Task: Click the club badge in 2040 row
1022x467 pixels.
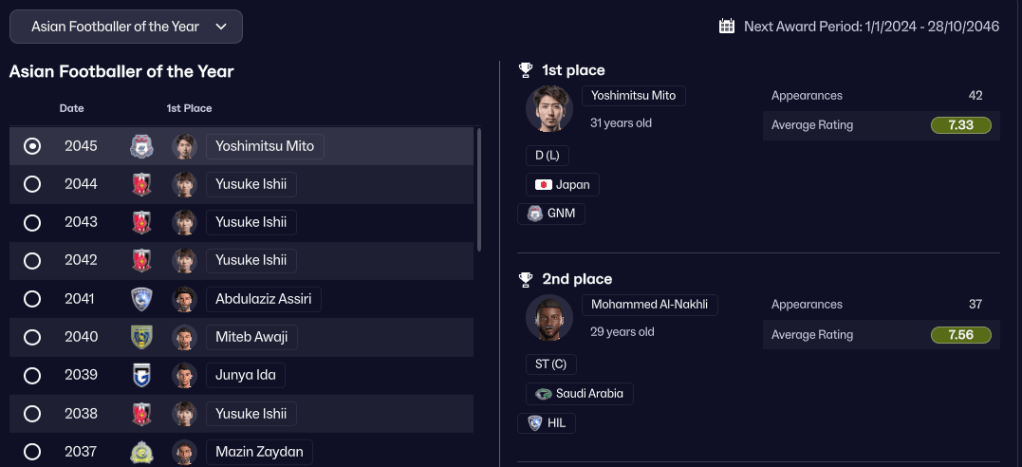Action: point(142,337)
